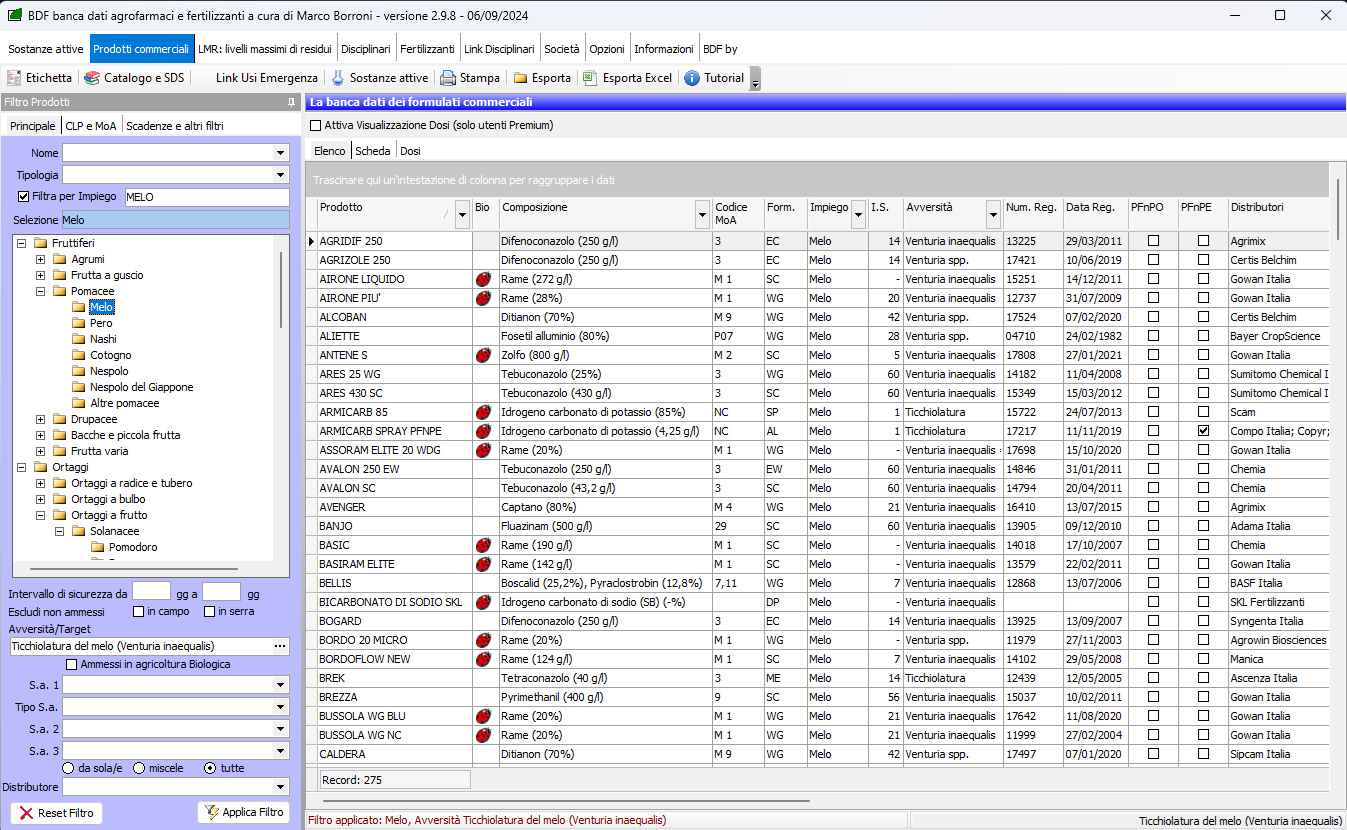Image resolution: width=1347 pixels, height=830 pixels.
Task: Uncheck PFnPE for ARMICARB SPRAY PFNPE
Action: tap(1203, 431)
